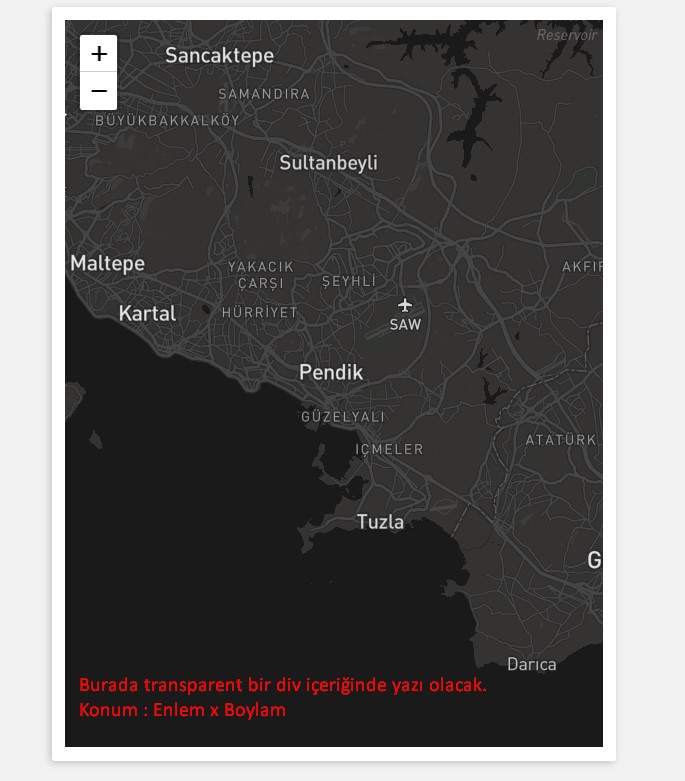Click the Darıca label near the coast
This screenshot has width=685, height=781.
[532, 664]
